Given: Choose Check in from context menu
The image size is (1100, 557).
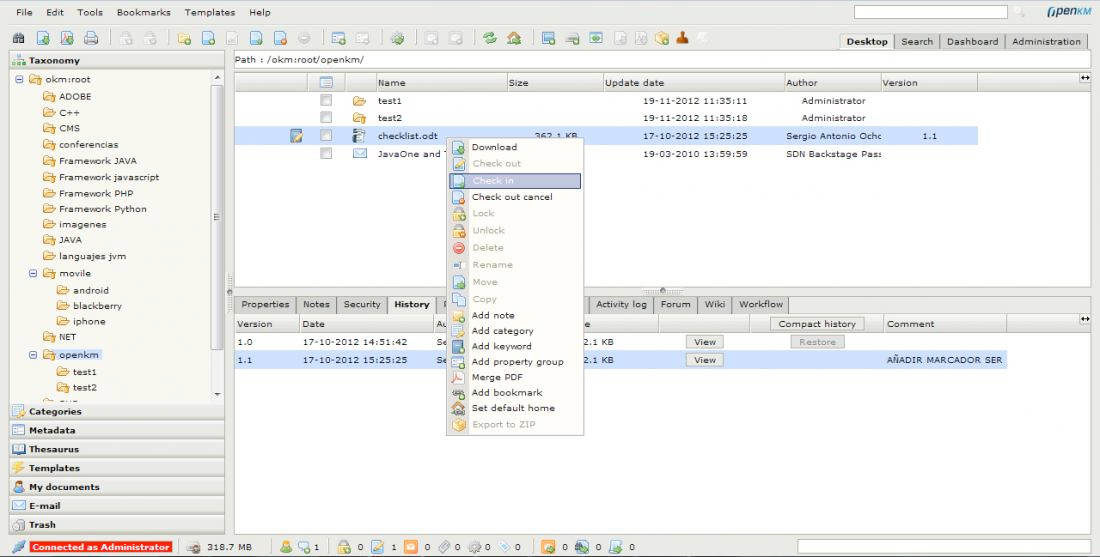Looking at the screenshot, I should click(x=514, y=181).
